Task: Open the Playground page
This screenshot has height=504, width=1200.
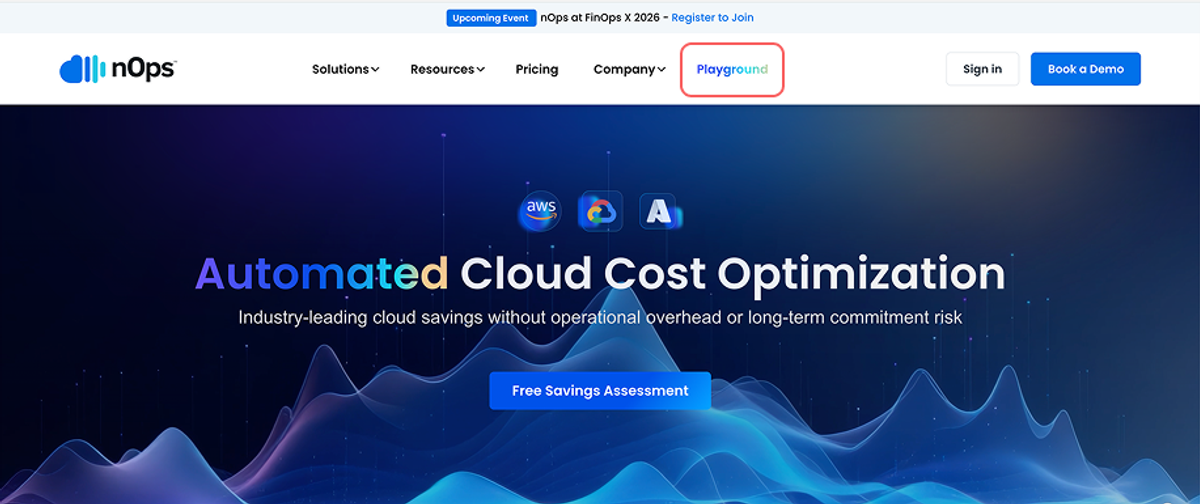Action: pos(732,69)
